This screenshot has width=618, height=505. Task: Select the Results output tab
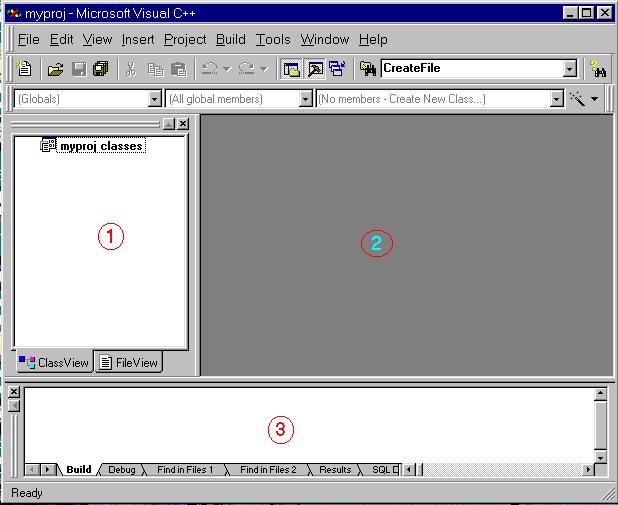335,470
